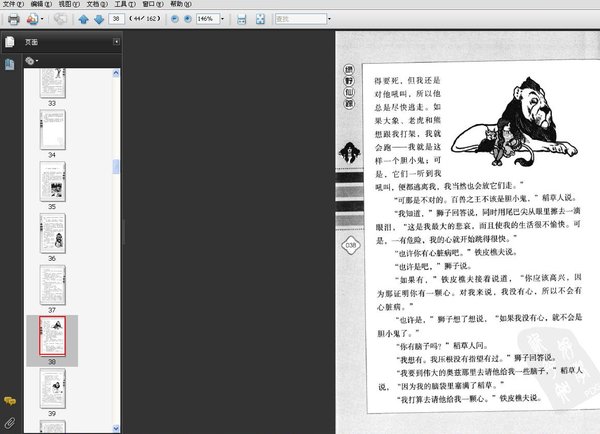
Task: Click the comments speech-bubble icon in sidebar
Action: pyautogui.click(x=10, y=401)
